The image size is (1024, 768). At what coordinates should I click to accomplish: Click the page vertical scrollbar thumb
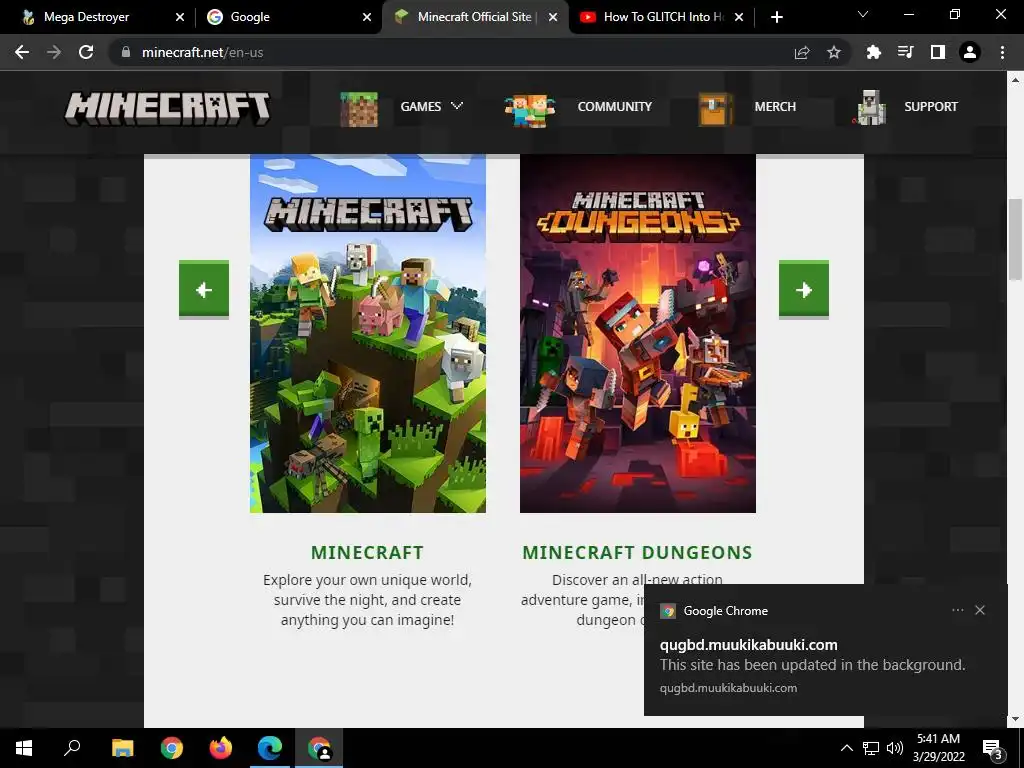(1015, 239)
